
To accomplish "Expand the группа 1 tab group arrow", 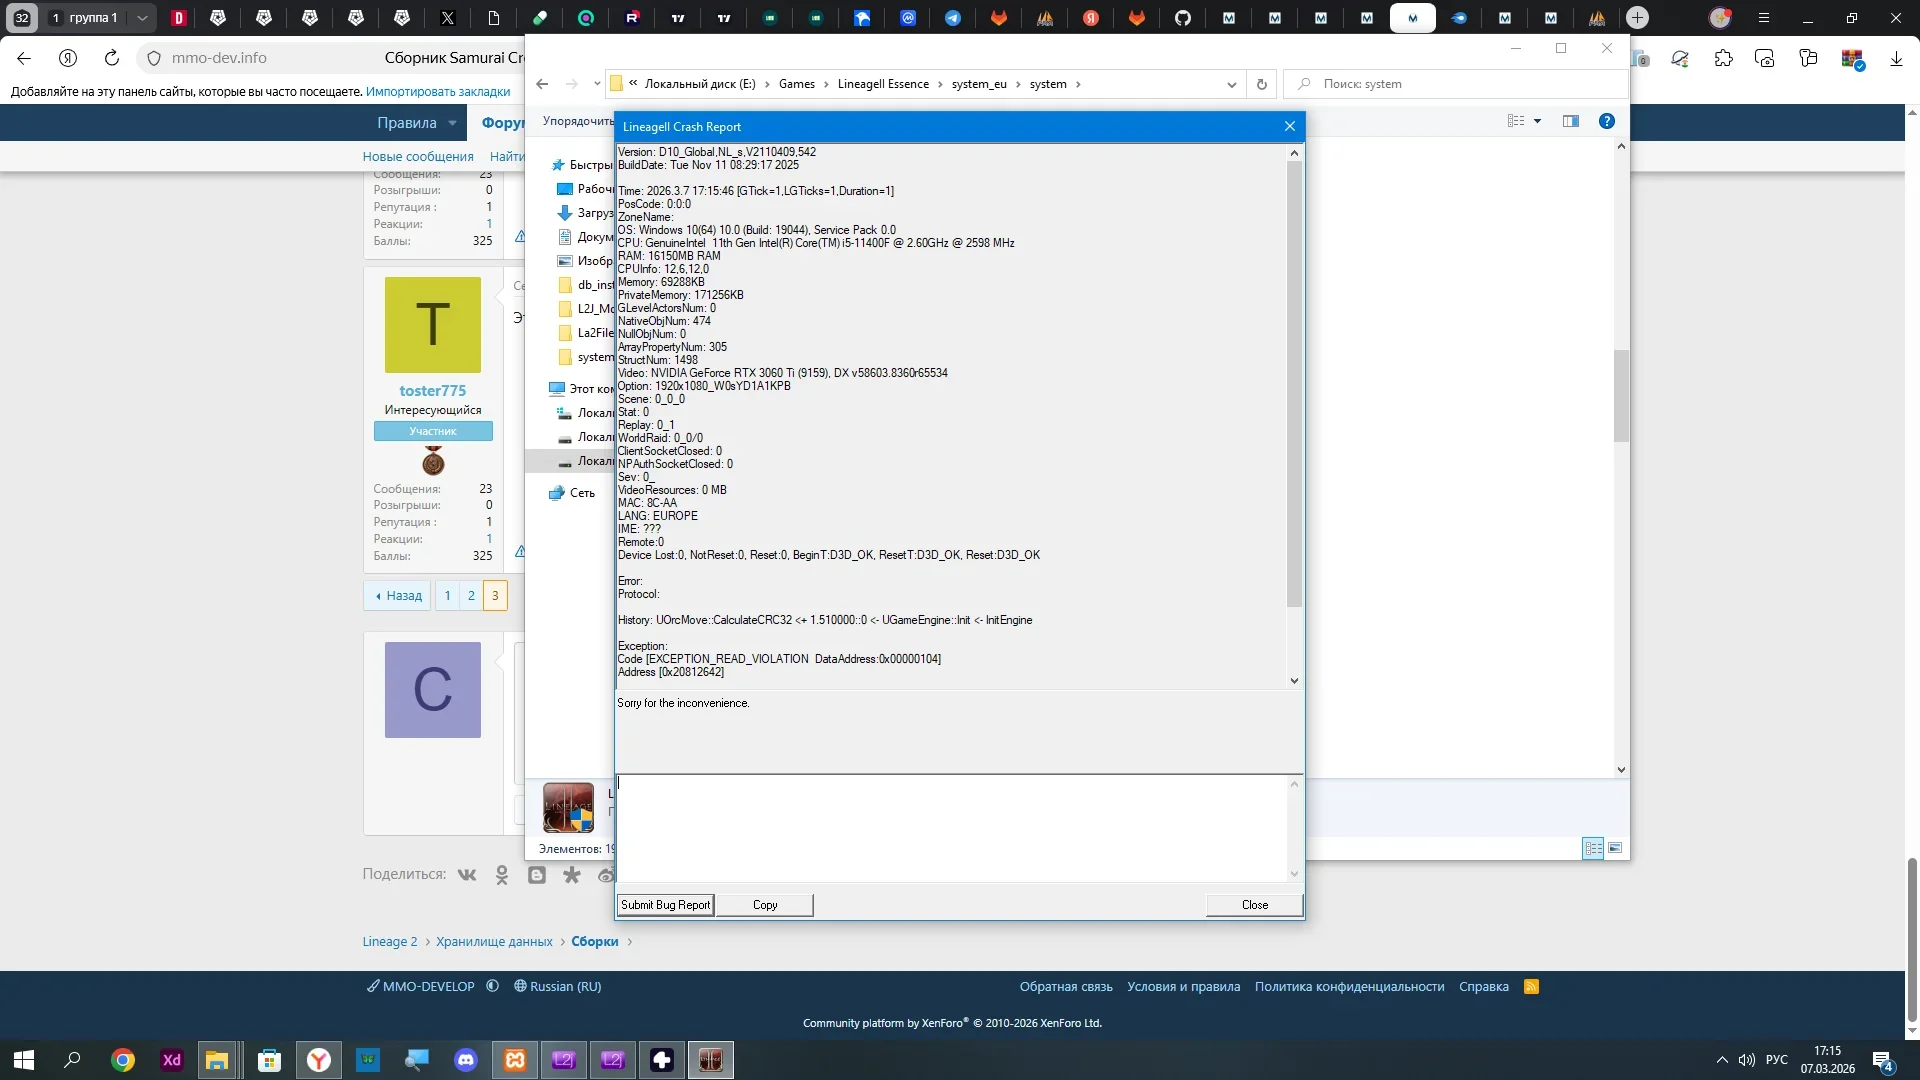I will click(142, 18).
